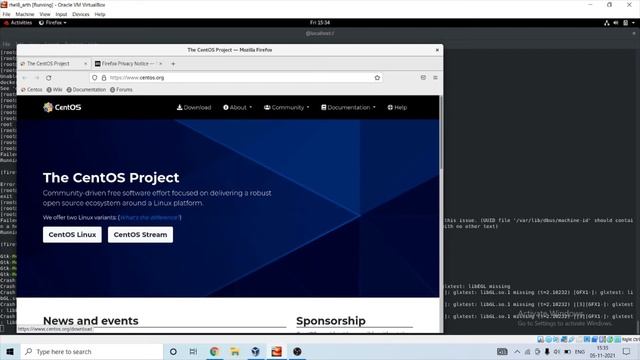The height and width of the screenshot is (360, 640).
Task: Open ENG language indicator in tray
Action: (580, 351)
